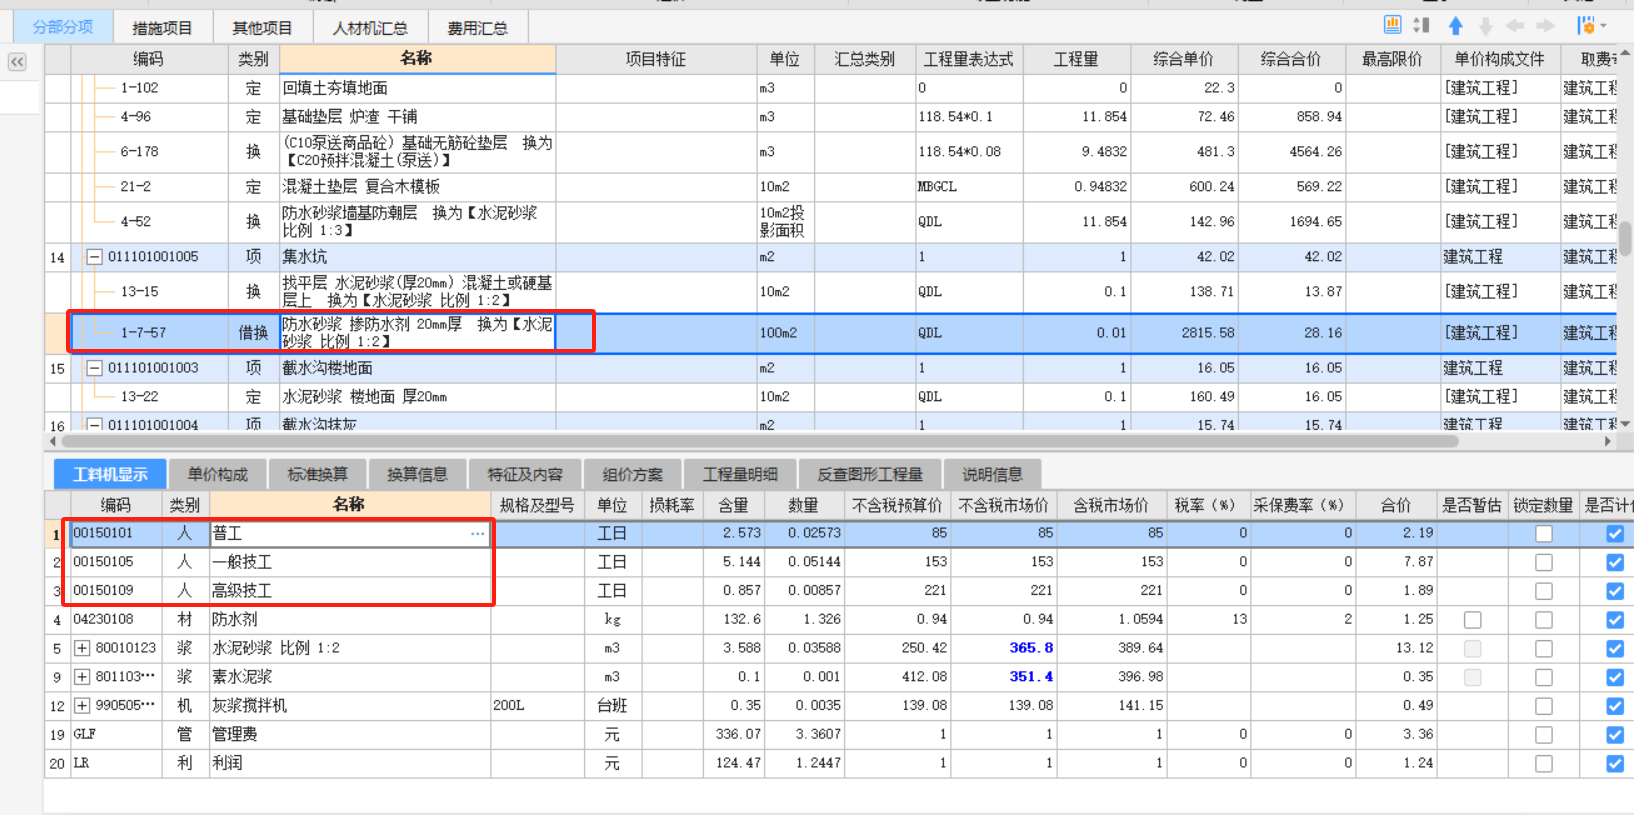This screenshot has height=815, width=1634.
Task: Select row 回填土夯填地面
Action: point(417,88)
